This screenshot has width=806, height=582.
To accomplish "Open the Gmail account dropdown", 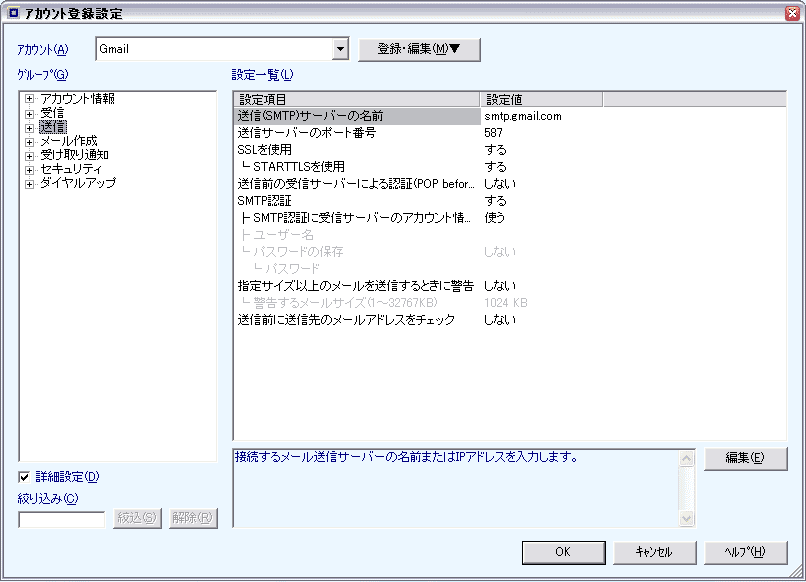I will coord(340,49).
